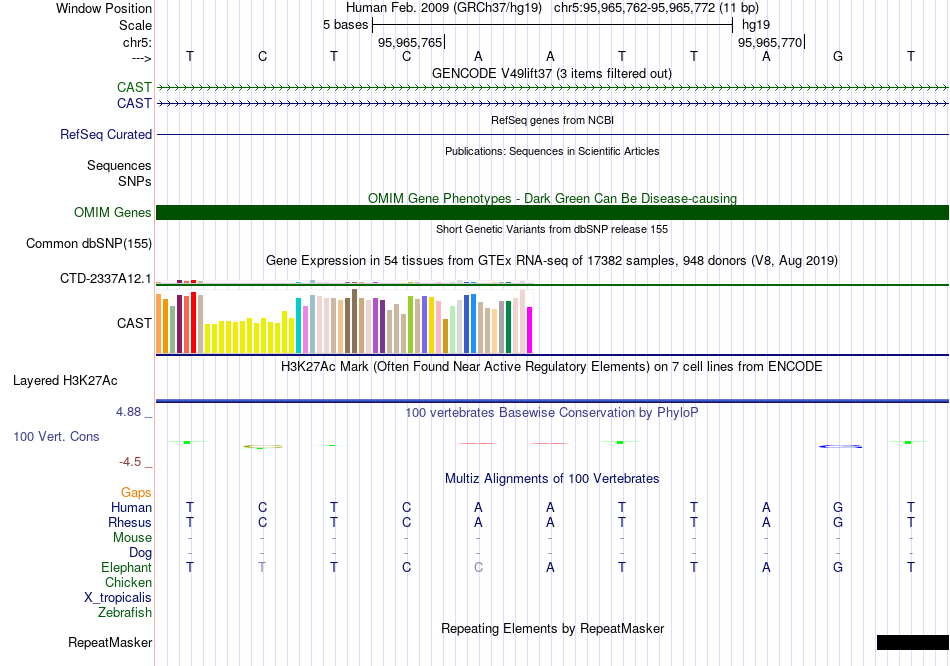Select the blue CAST gene label
Image resolution: width=950 pixels, height=666 pixels.
[x=134, y=103]
